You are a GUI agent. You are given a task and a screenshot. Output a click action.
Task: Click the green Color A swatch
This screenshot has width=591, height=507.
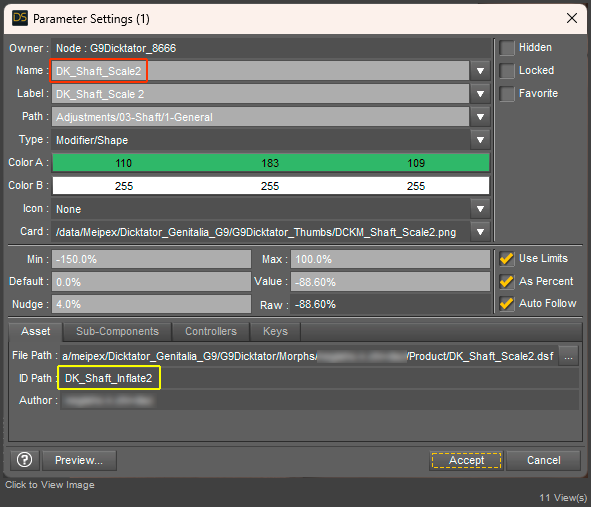pos(271,163)
